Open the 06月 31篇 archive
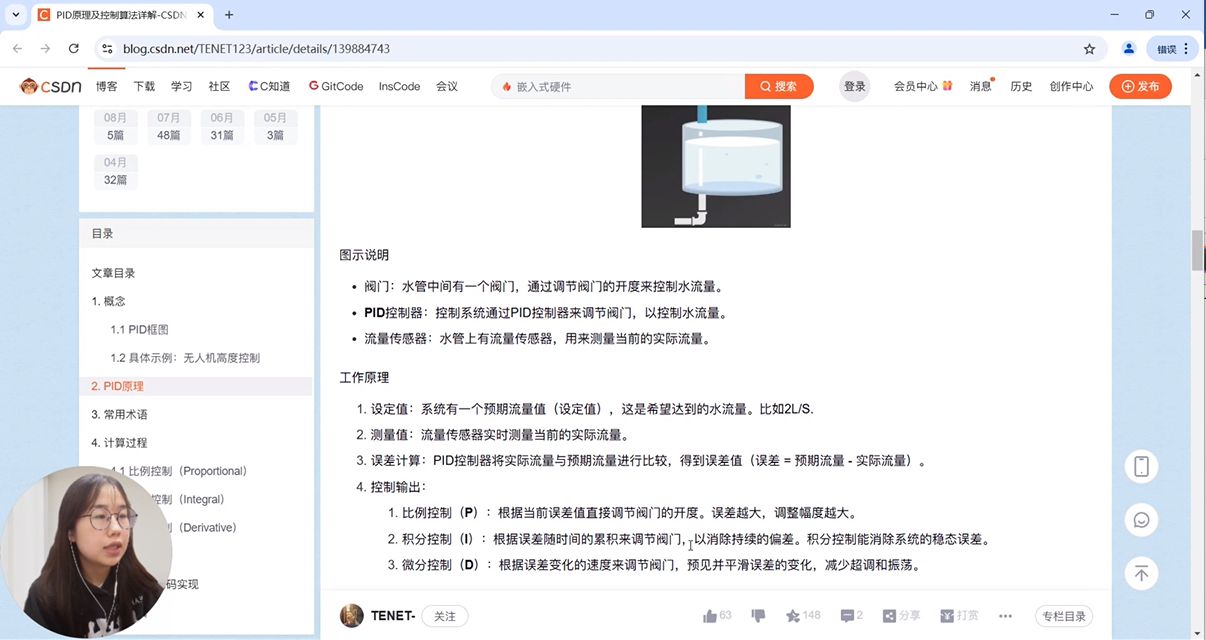 pos(222,126)
